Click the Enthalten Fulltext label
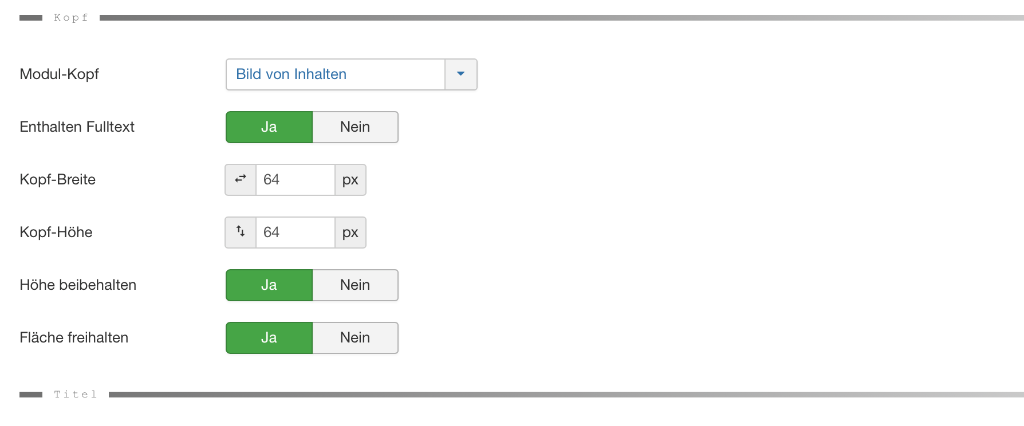Viewport: 1024px width, 426px height. pyautogui.click(x=77, y=127)
